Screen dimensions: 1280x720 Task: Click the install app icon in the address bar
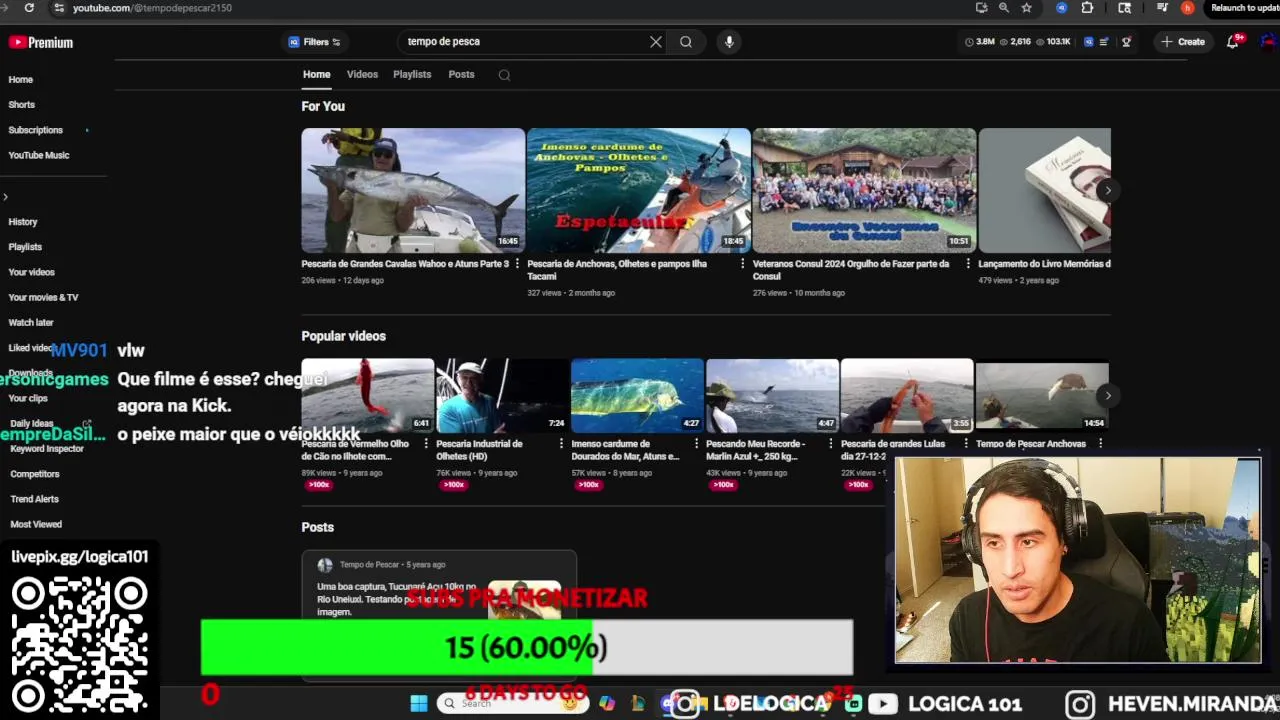[x=982, y=8]
